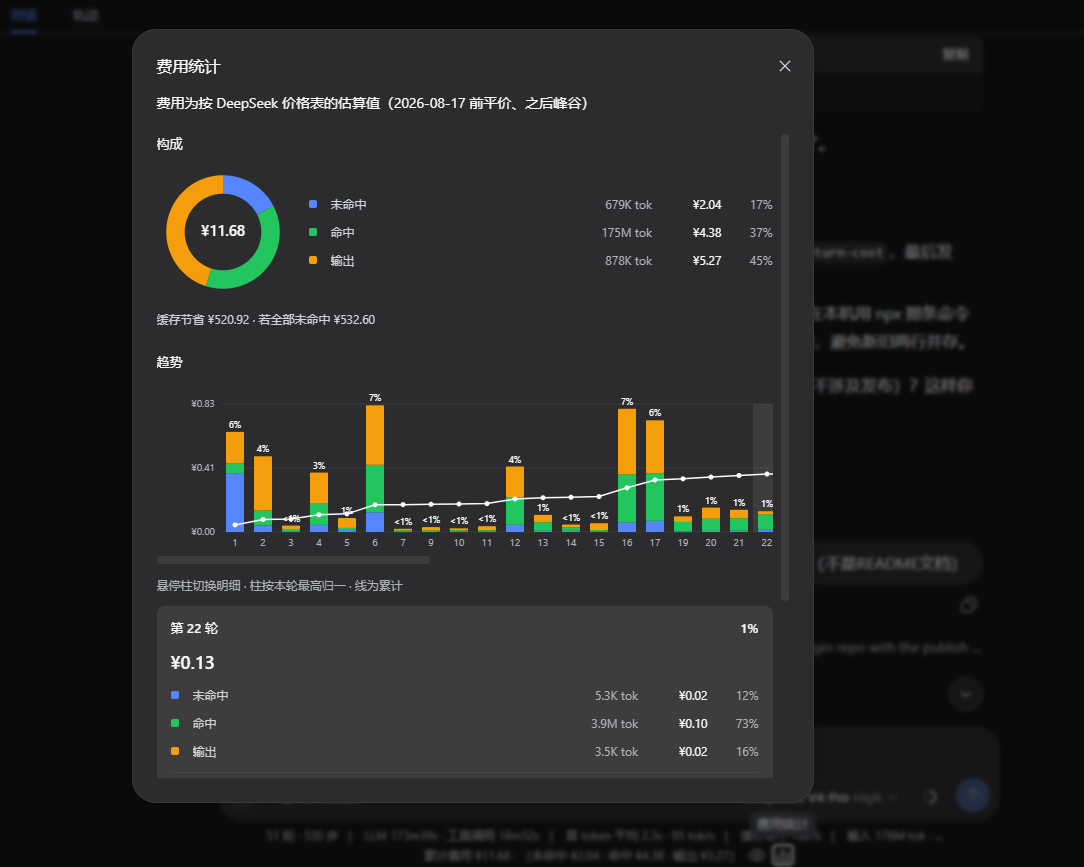Select the round 20 bar in trend chart
The width and height of the screenshot is (1084, 867).
(x=711, y=520)
